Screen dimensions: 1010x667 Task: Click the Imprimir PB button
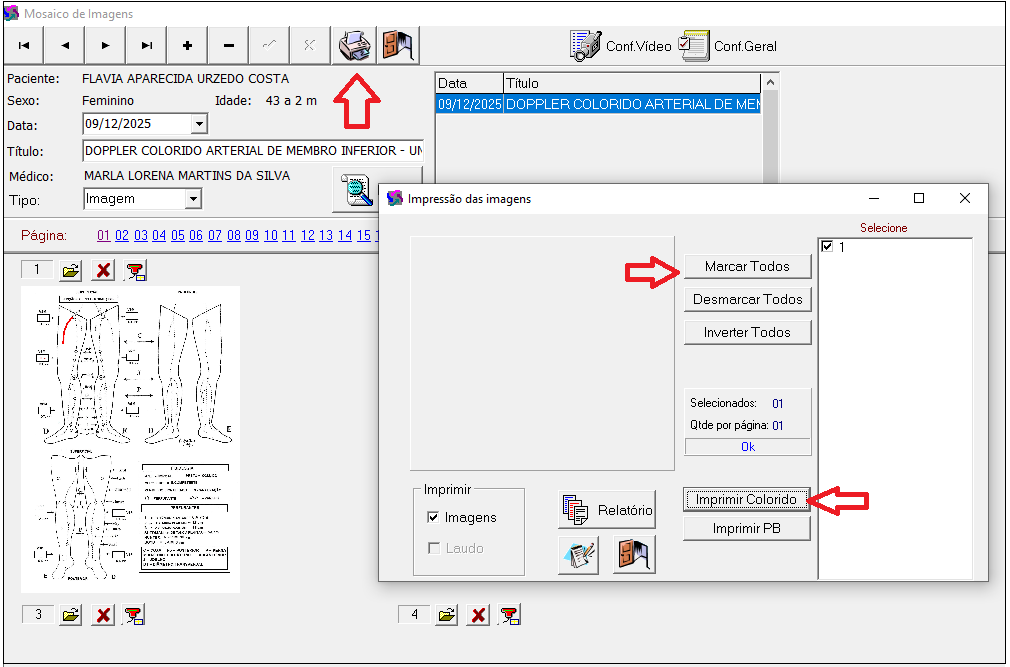point(746,528)
